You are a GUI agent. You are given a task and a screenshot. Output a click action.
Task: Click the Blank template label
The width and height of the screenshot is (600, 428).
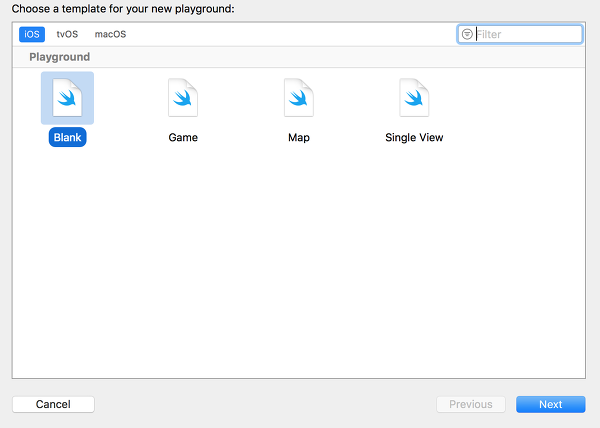[x=67, y=137]
